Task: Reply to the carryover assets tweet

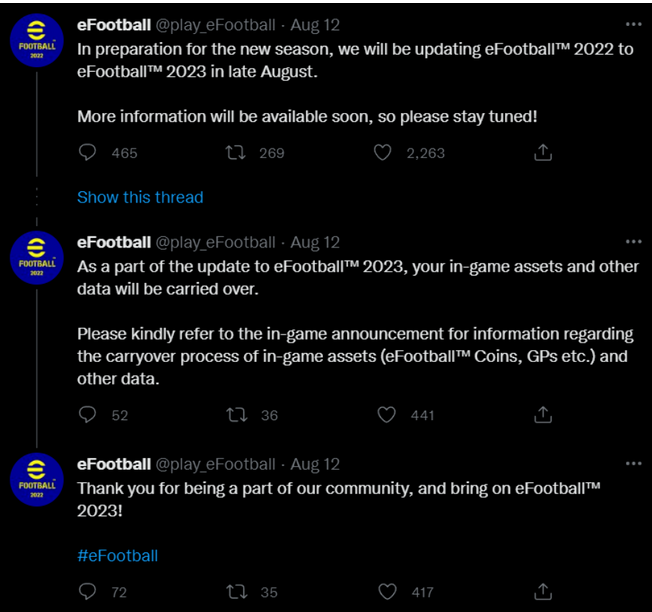Action: [87, 415]
